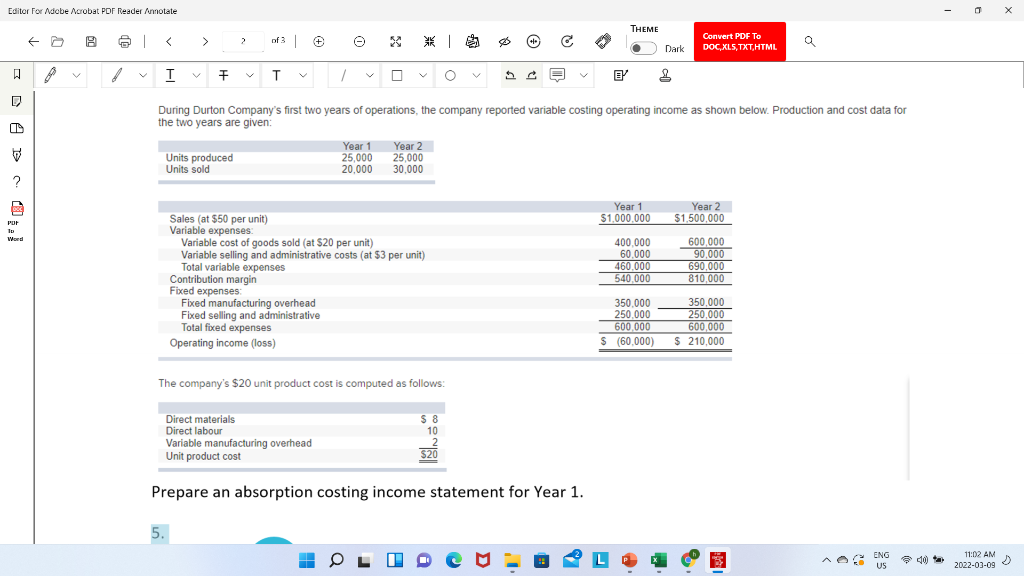The image size is (1024, 576).
Task: Open the bookmarks sidebar panel
Action: (15, 75)
